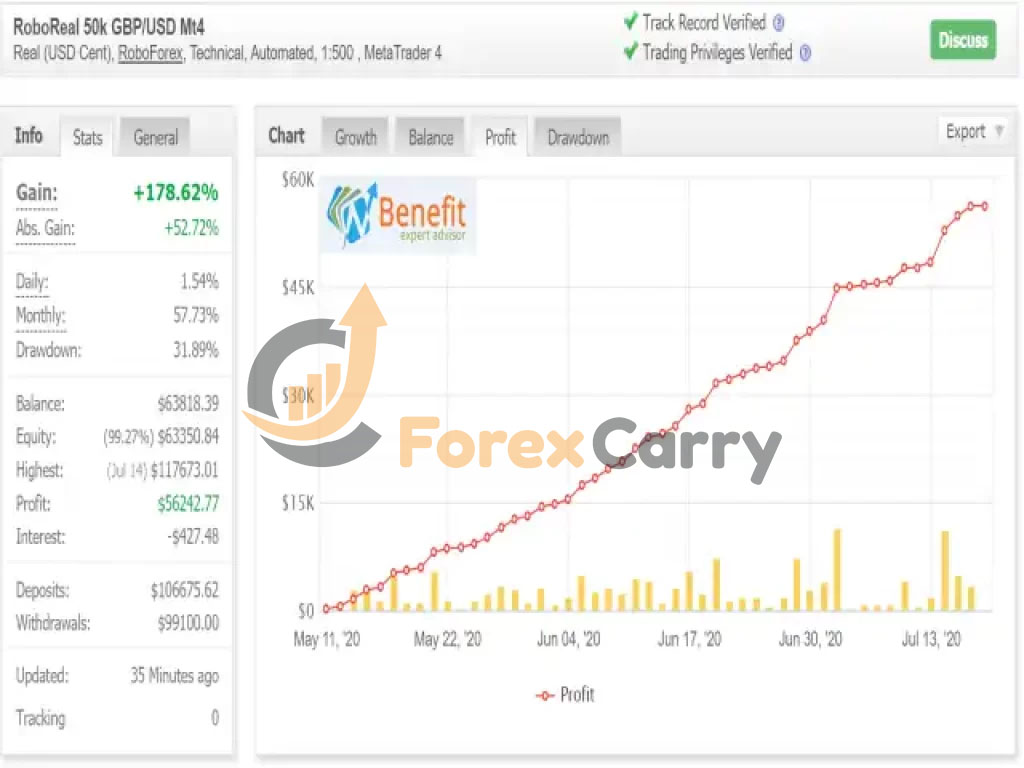Click the $60K axis label
Viewport: 1024px width, 768px height.
pyautogui.click(x=298, y=180)
